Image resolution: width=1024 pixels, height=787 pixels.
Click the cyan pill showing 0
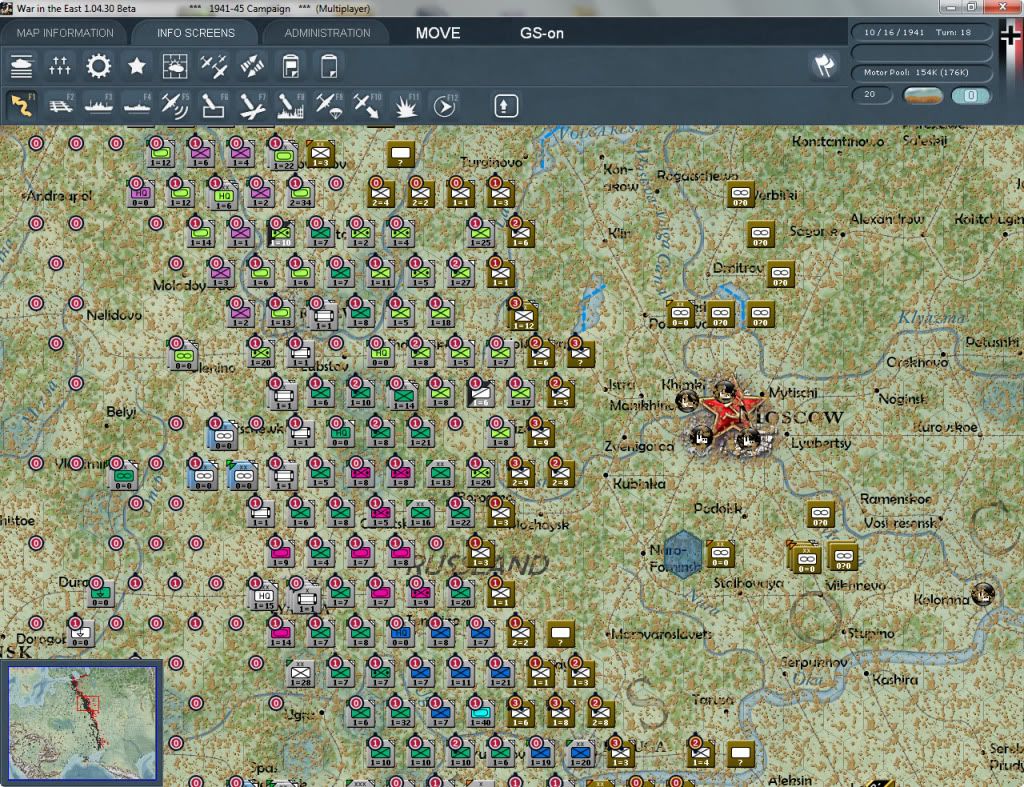pos(971,95)
